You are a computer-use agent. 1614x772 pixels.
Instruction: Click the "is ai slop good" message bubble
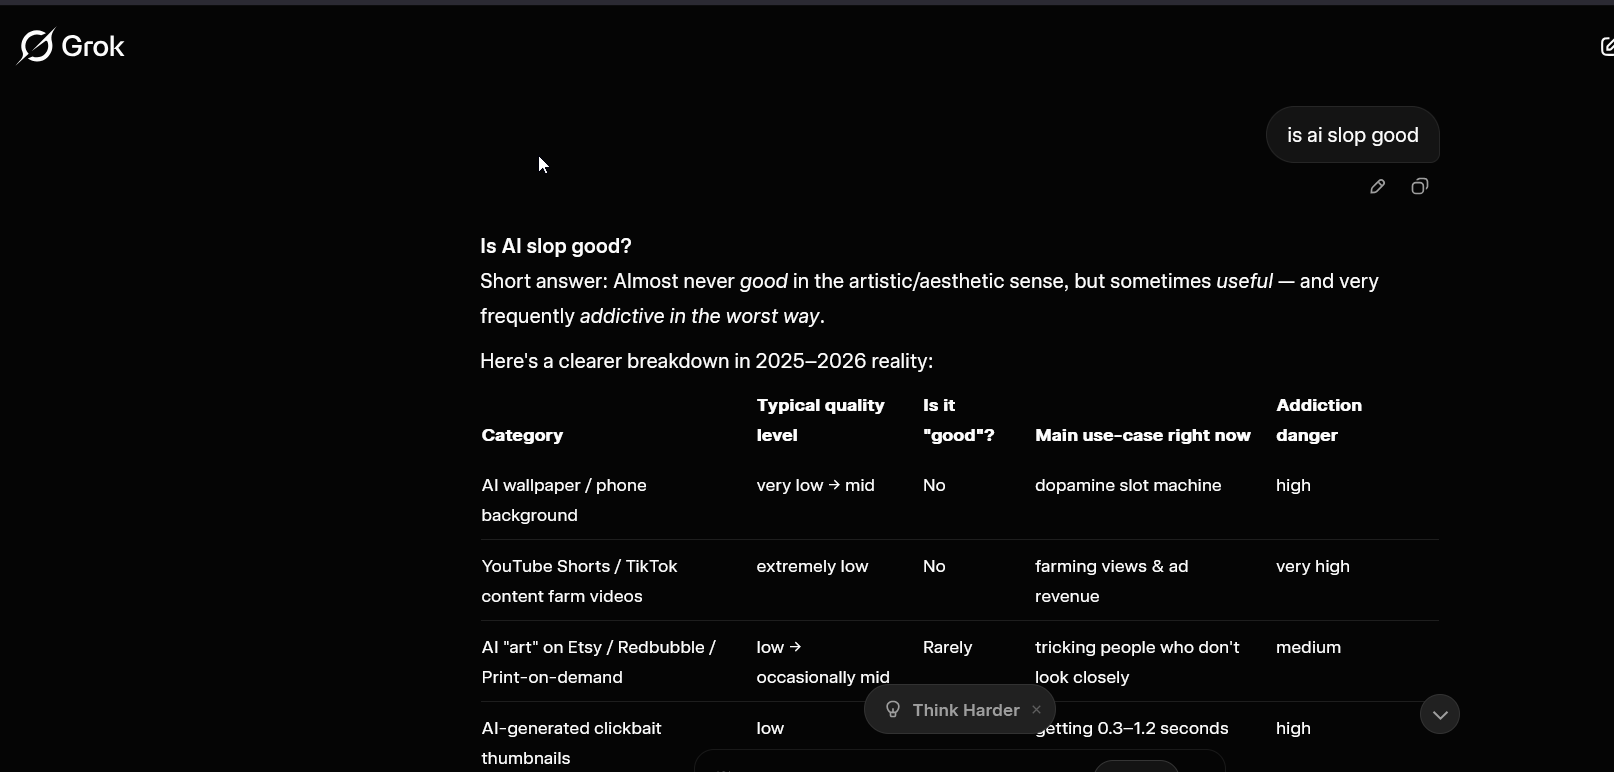[1352, 135]
